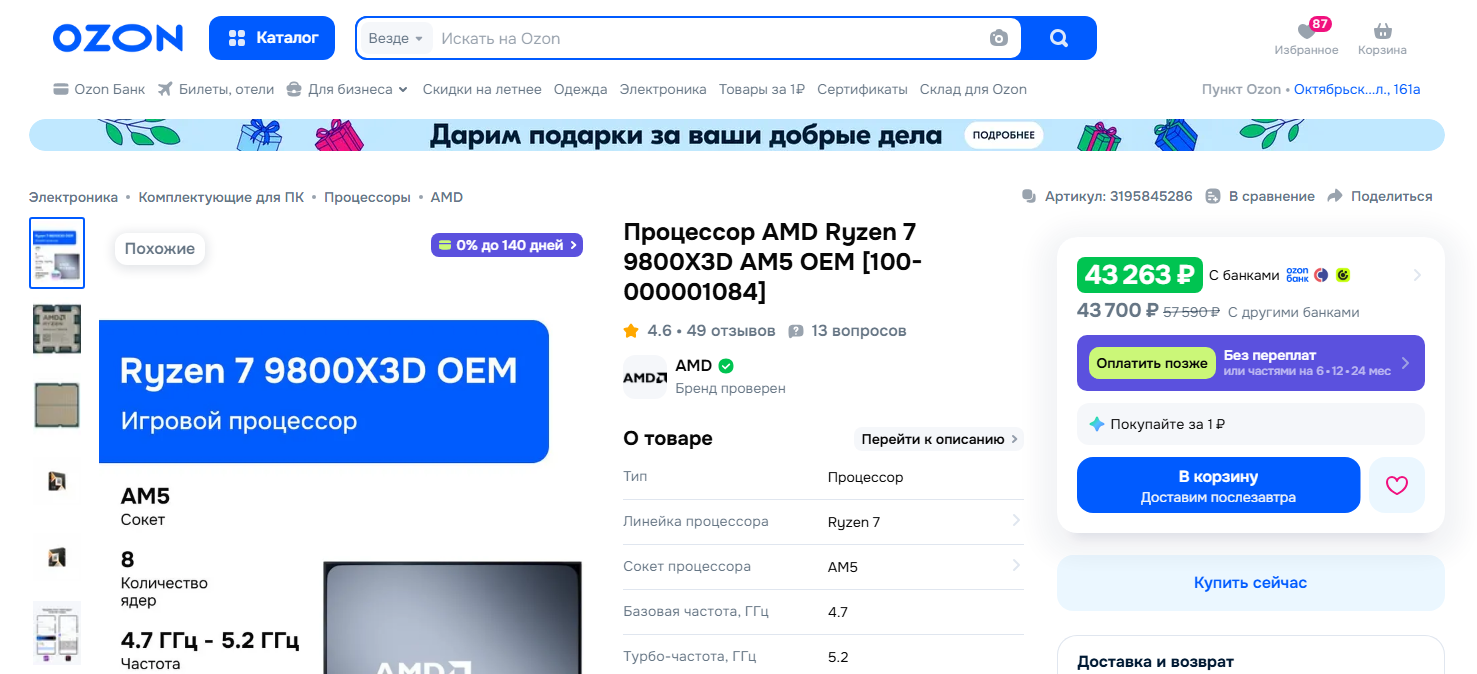
Task: Click the В корзину button
Action: pyautogui.click(x=1218, y=485)
